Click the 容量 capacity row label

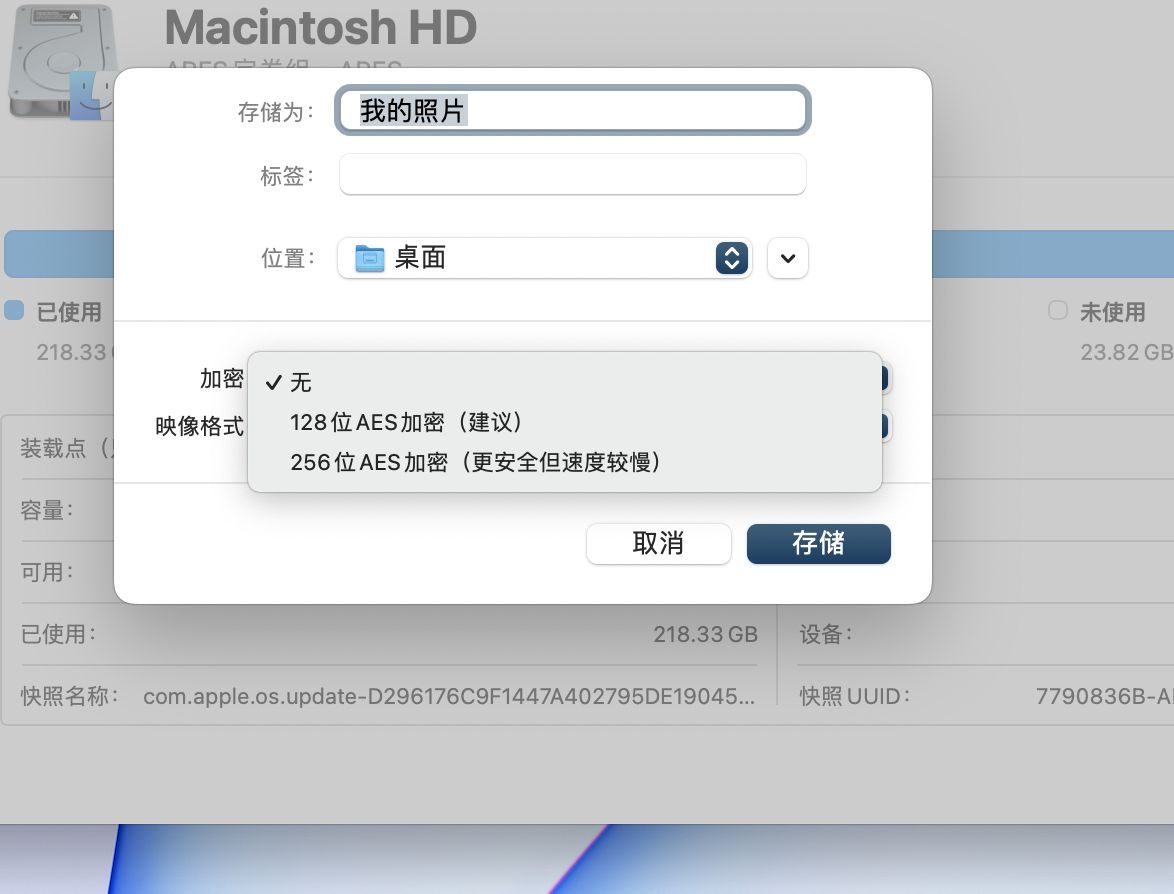46,511
